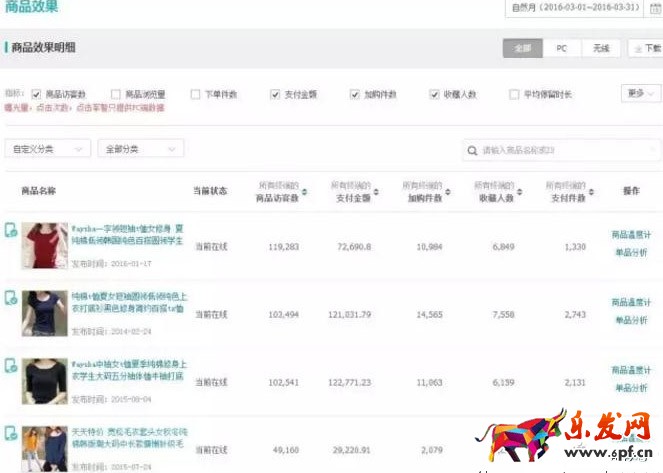Check the 平均停留时长 checkbox
This screenshot has height=473, width=663.
(514, 94)
